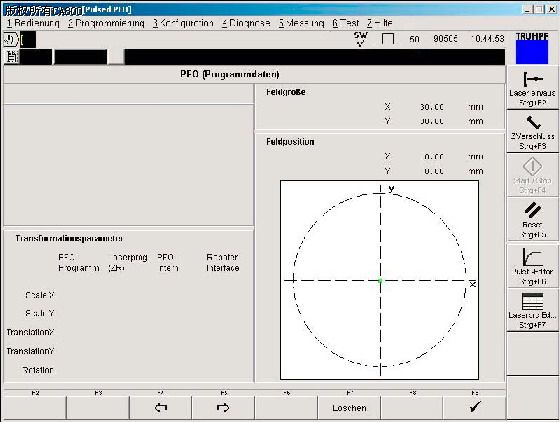This screenshot has height=422, width=560.
Task: Click the Laser ein/aus icon button
Action: [532, 88]
